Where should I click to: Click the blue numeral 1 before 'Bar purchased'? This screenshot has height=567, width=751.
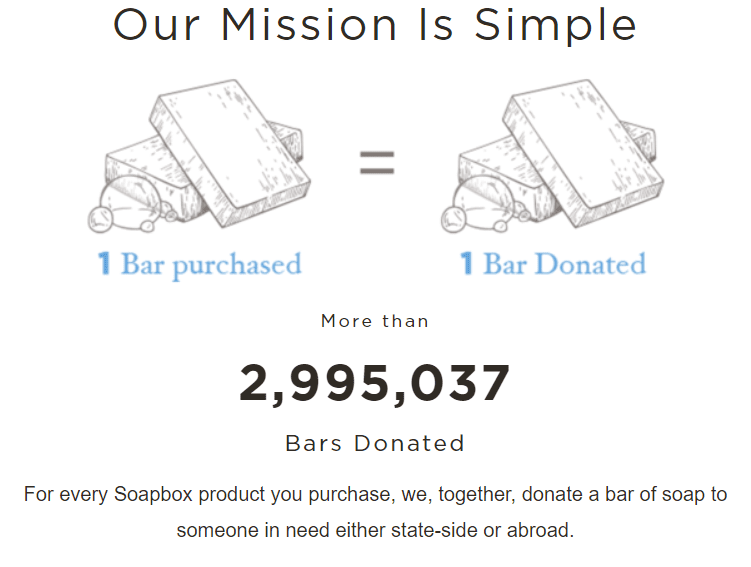tap(105, 265)
